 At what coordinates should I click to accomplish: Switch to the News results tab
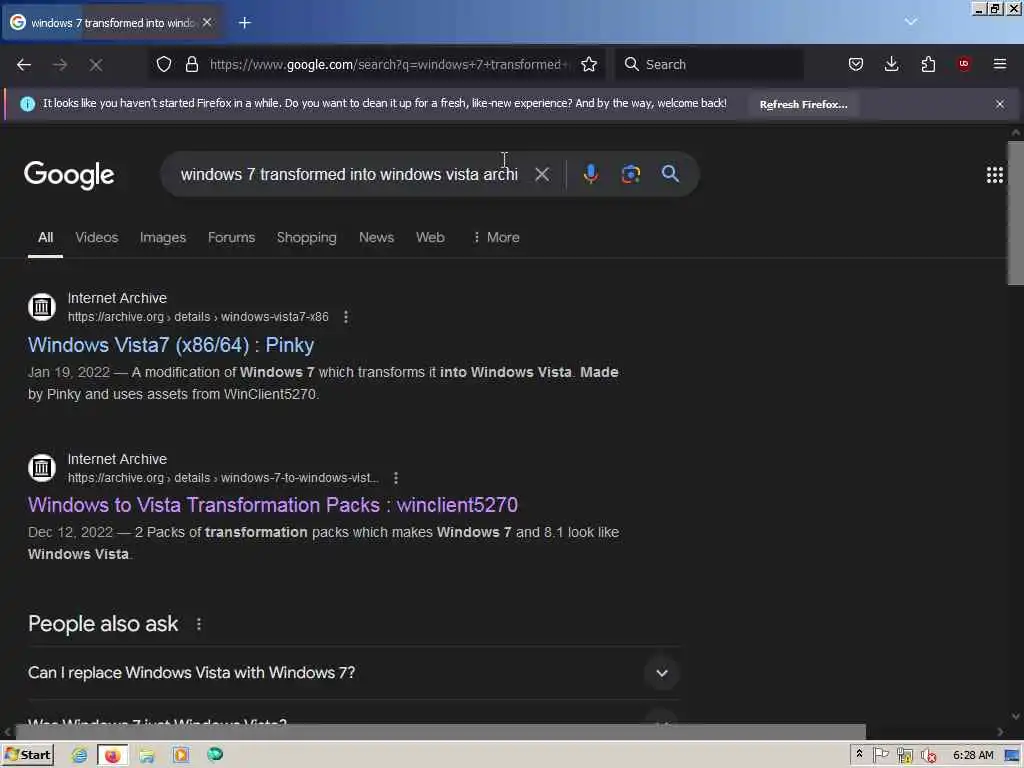click(376, 238)
